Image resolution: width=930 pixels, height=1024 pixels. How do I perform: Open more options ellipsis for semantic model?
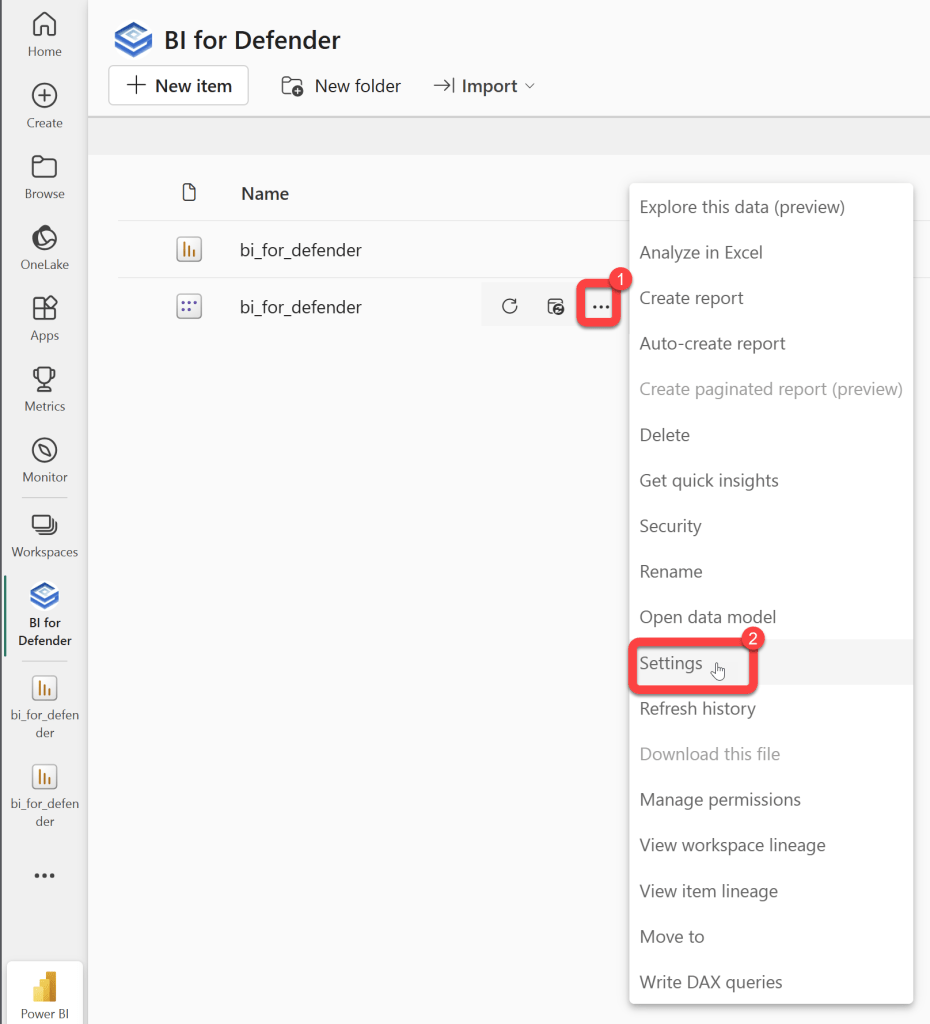600,306
